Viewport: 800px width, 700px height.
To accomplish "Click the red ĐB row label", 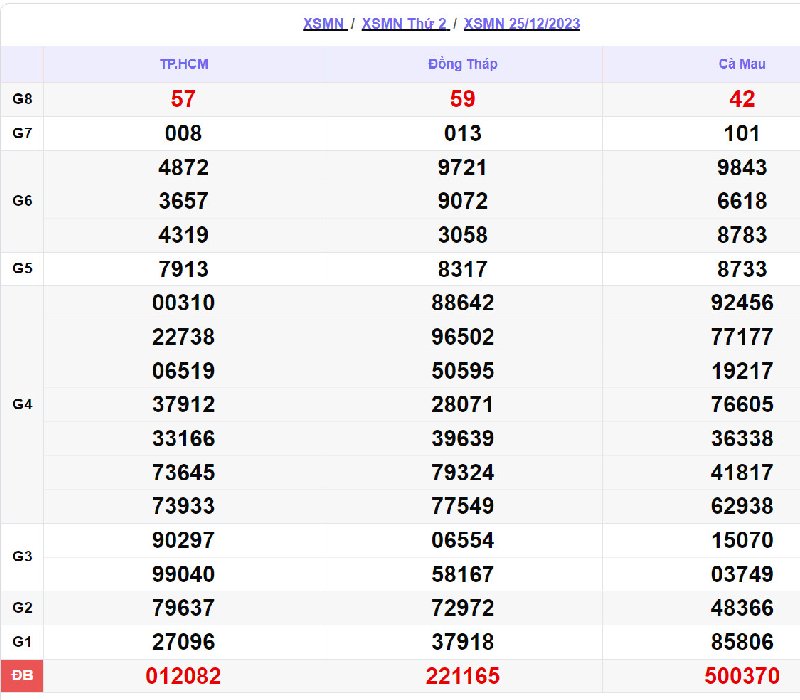I will (22, 677).
